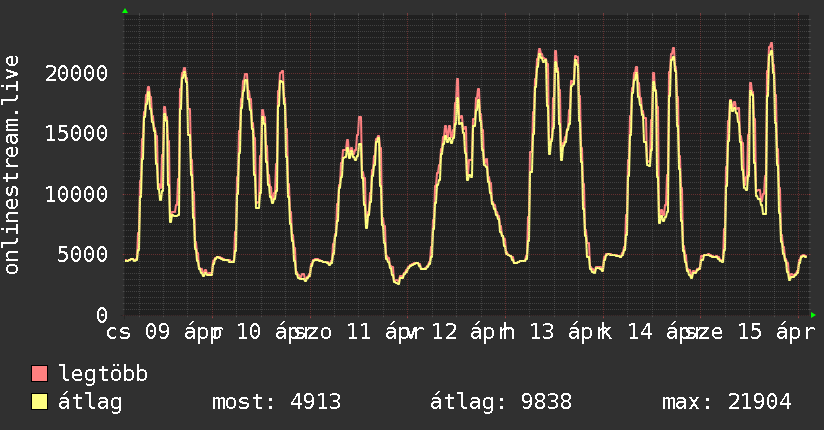Click the onlinestream.live vertical axis title
Image resolution: width=824 pixels, height=430 pixels.
click(12, 165)
